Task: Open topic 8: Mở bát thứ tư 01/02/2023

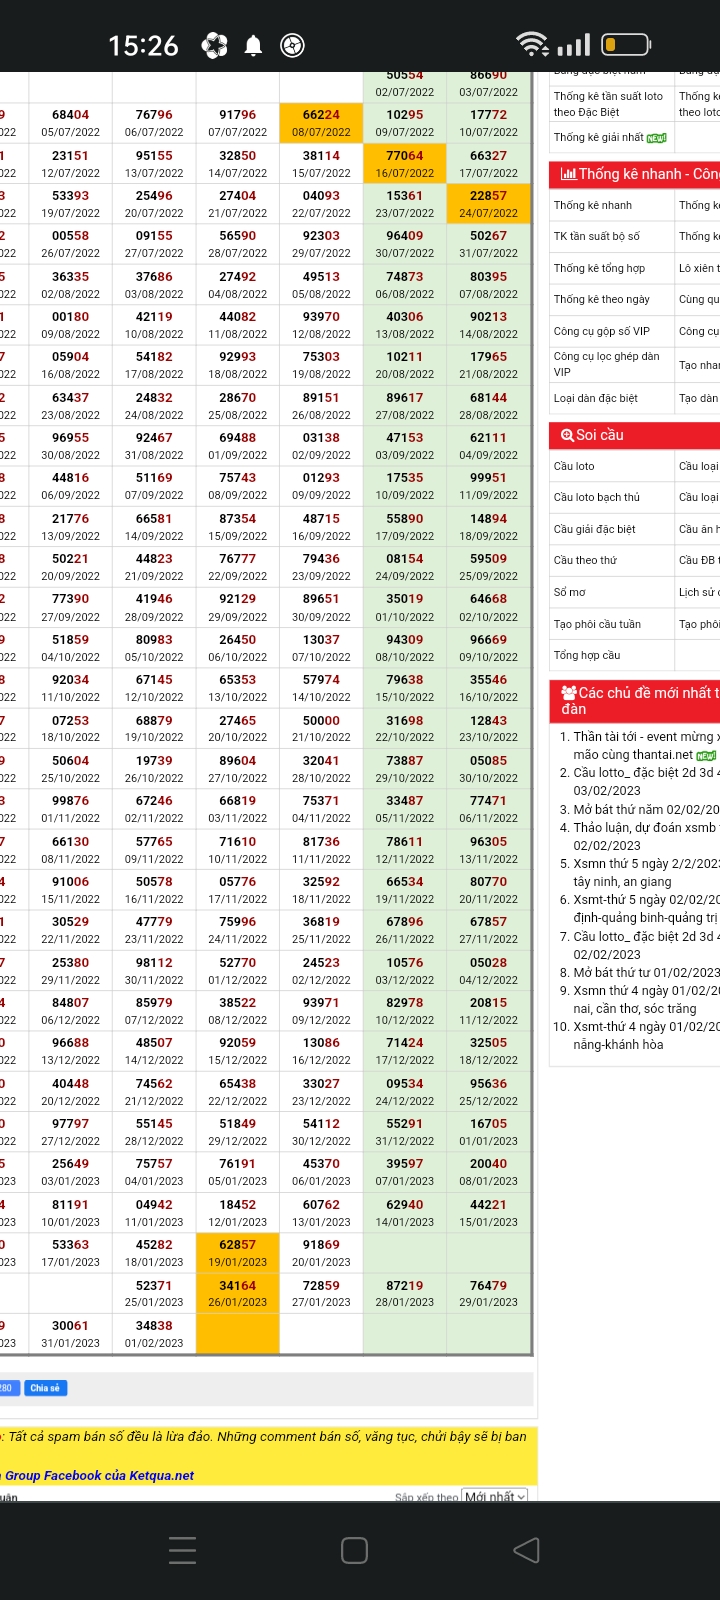Action: (x=646, y=972)
